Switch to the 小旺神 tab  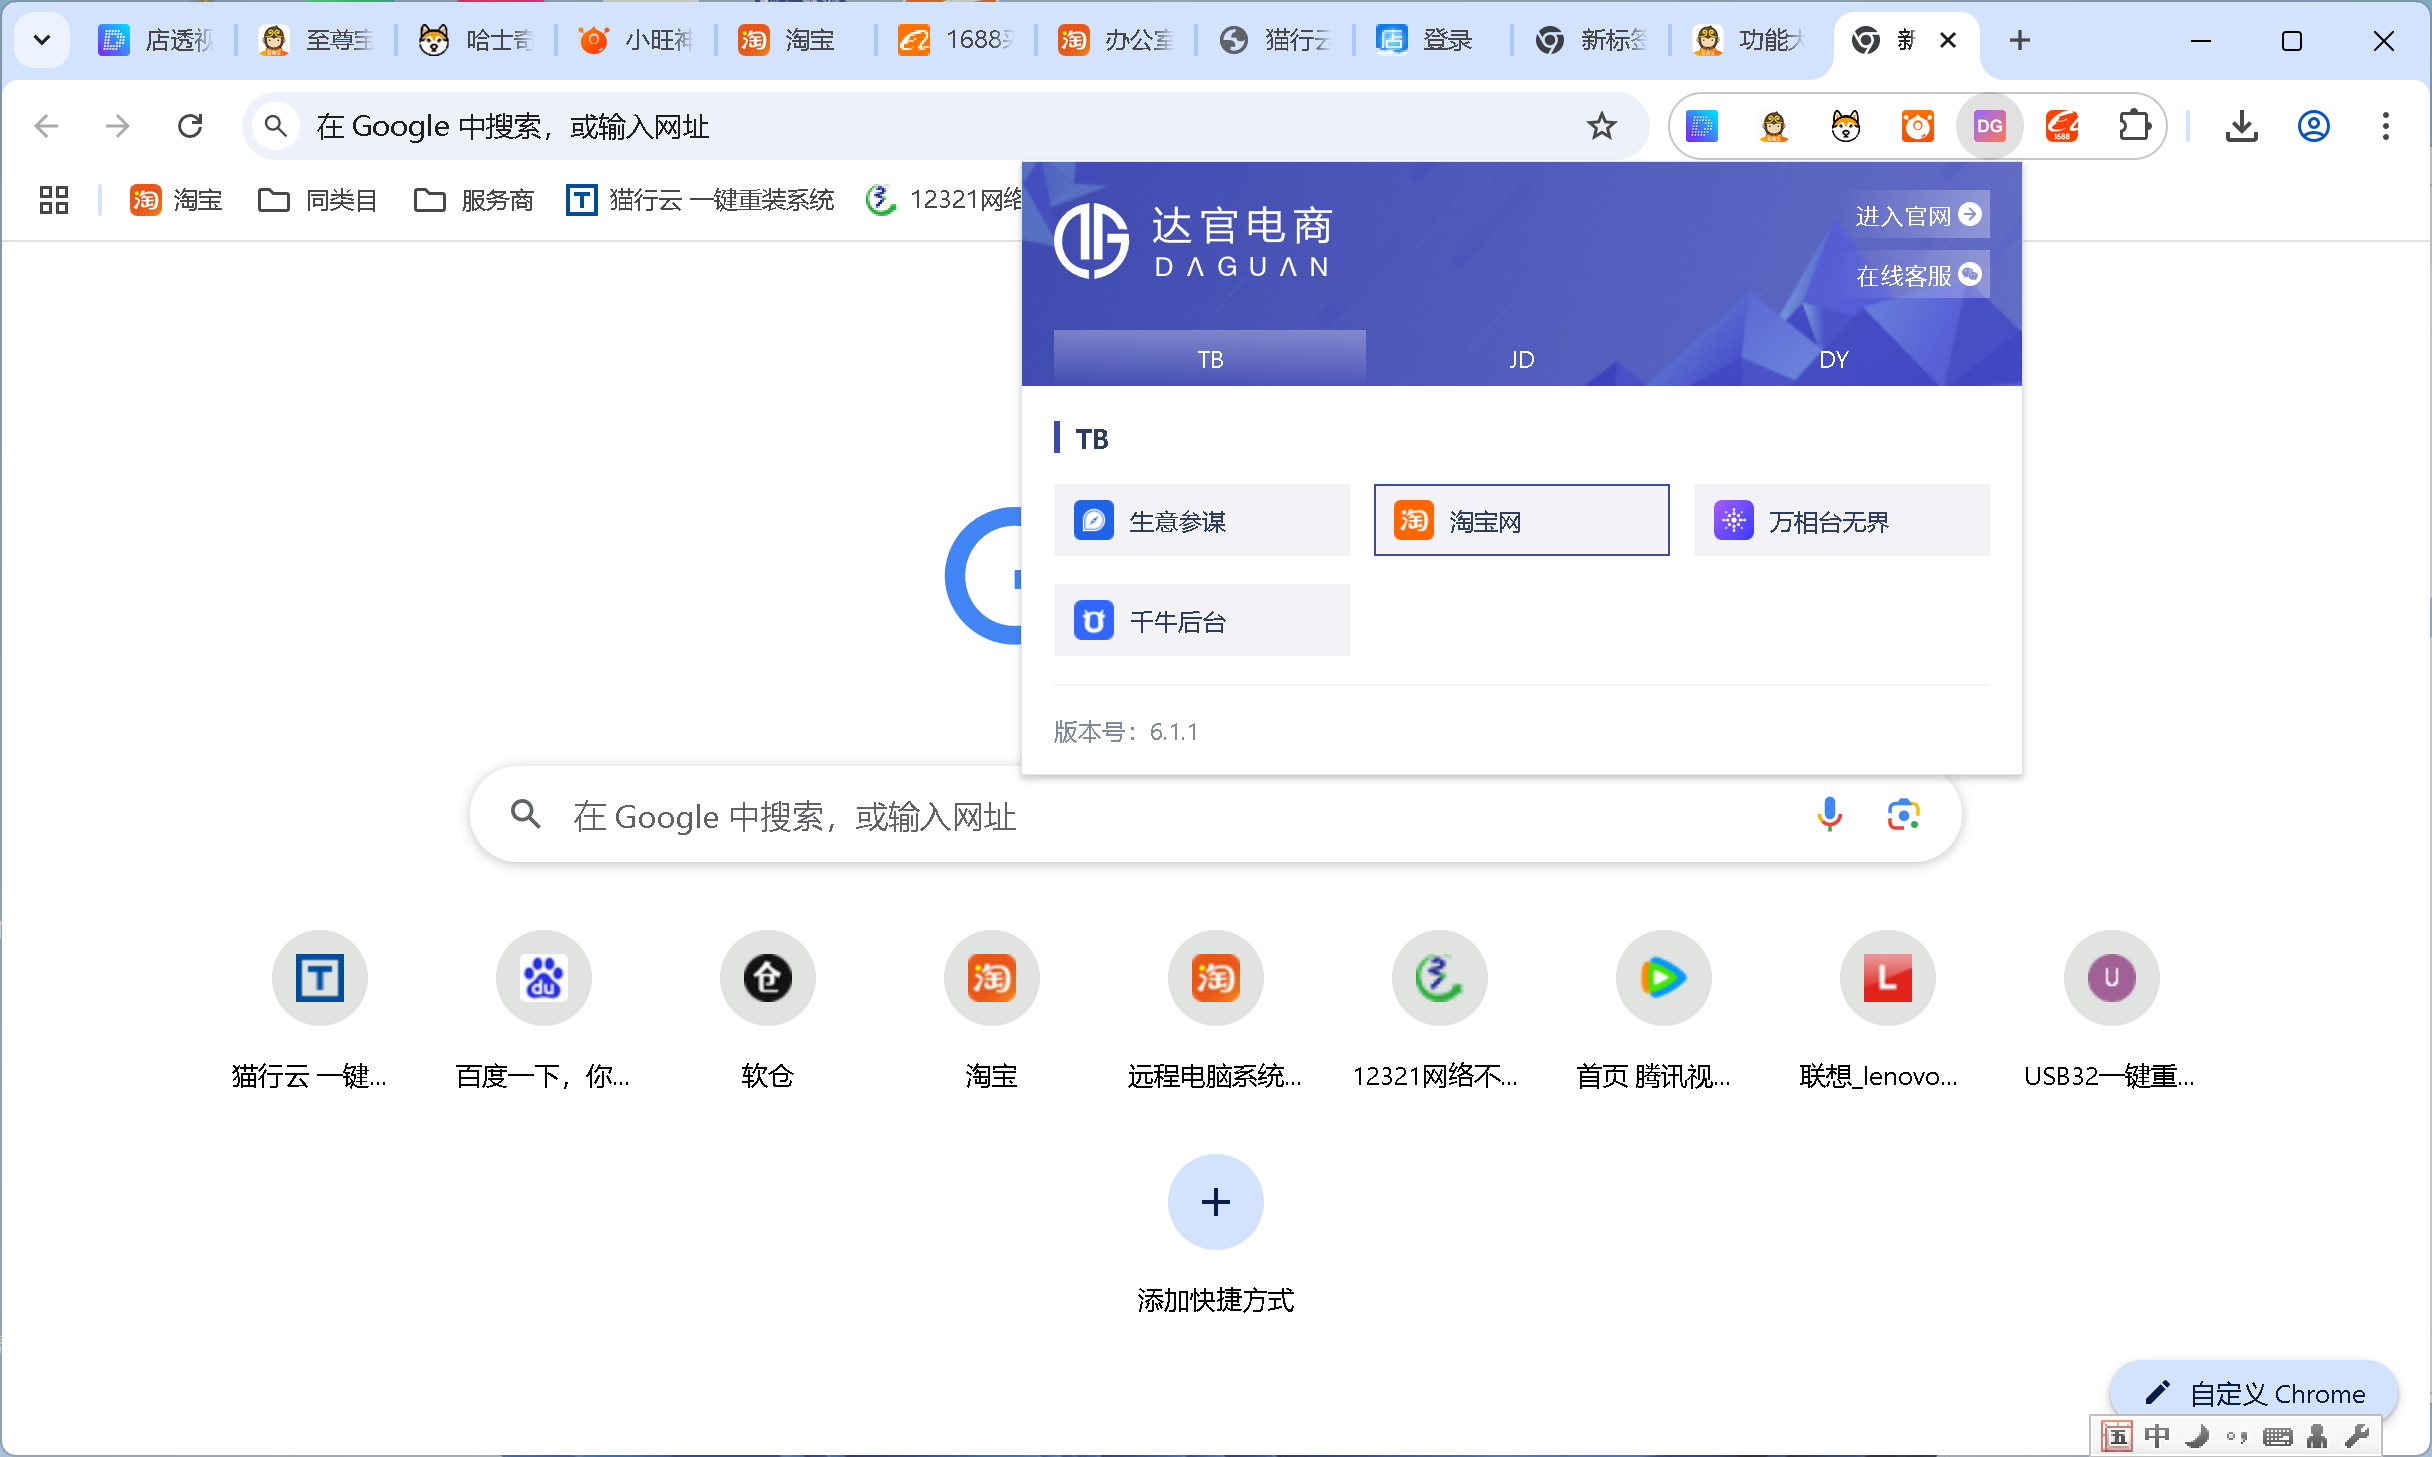637,40
